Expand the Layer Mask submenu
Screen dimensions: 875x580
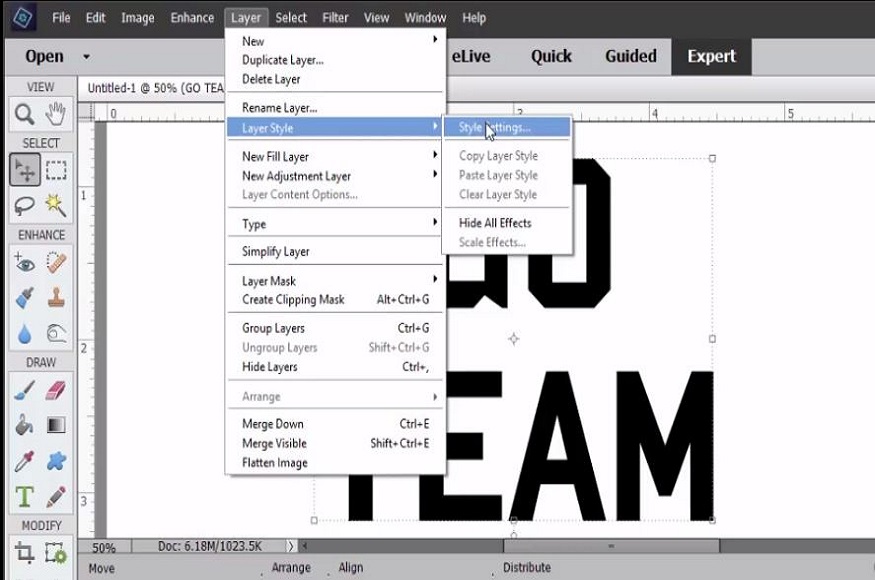coord(335,281)
